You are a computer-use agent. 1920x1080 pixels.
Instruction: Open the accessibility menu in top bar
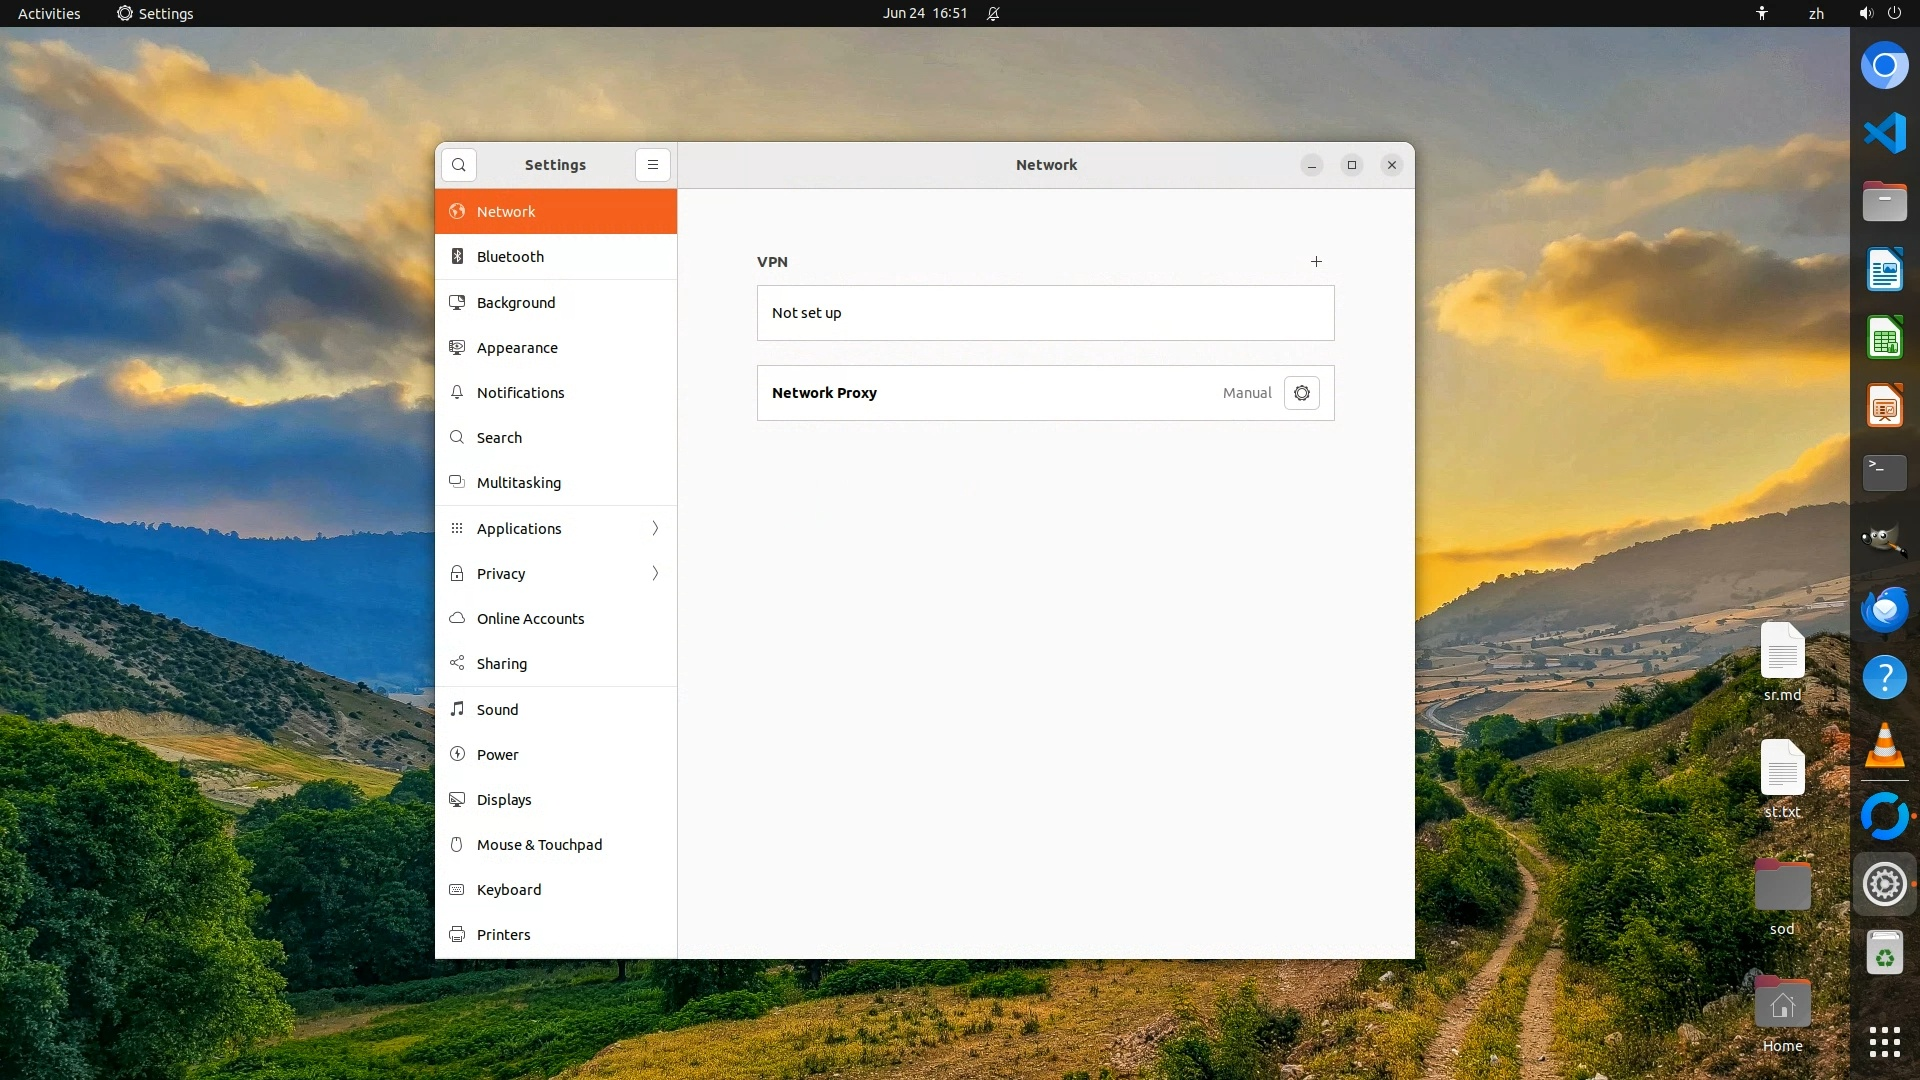[x=1762, y=14]
